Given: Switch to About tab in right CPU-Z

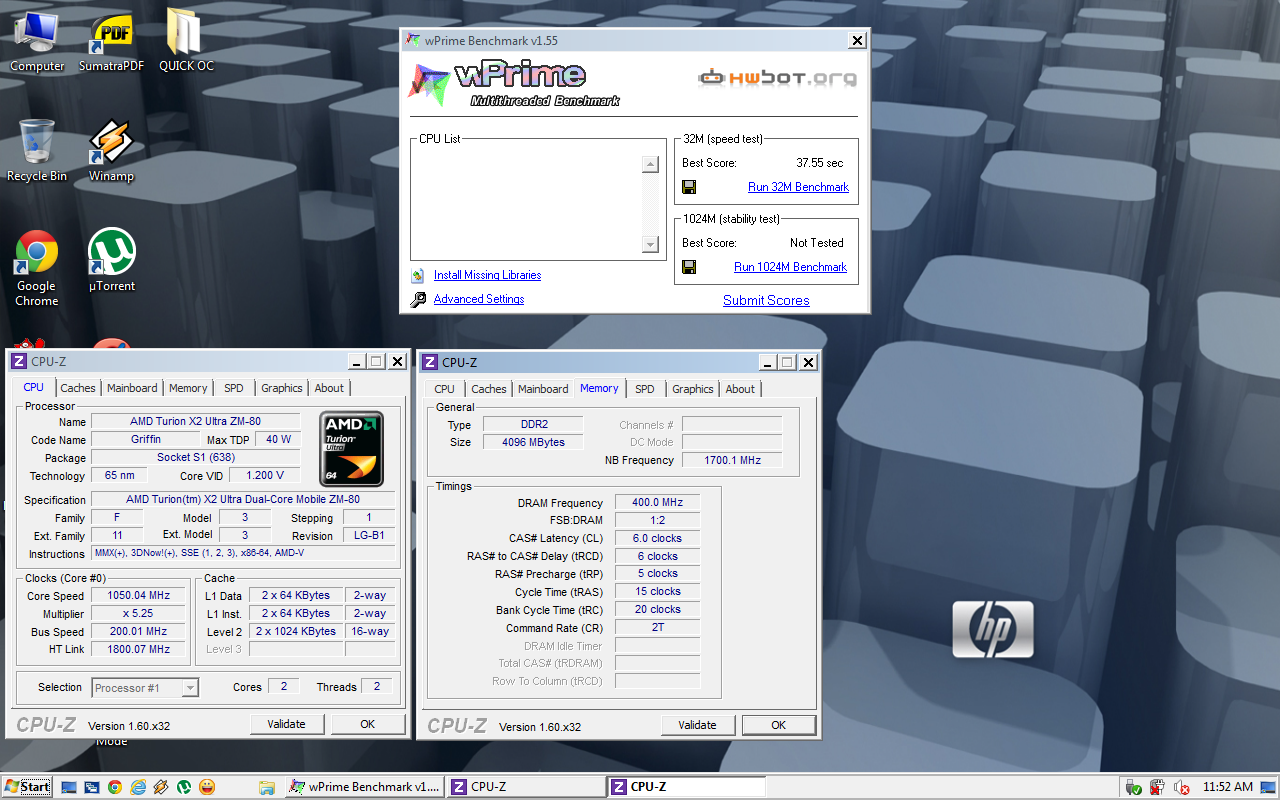Looking at the screenshot, I should click(x=740, y=389).
